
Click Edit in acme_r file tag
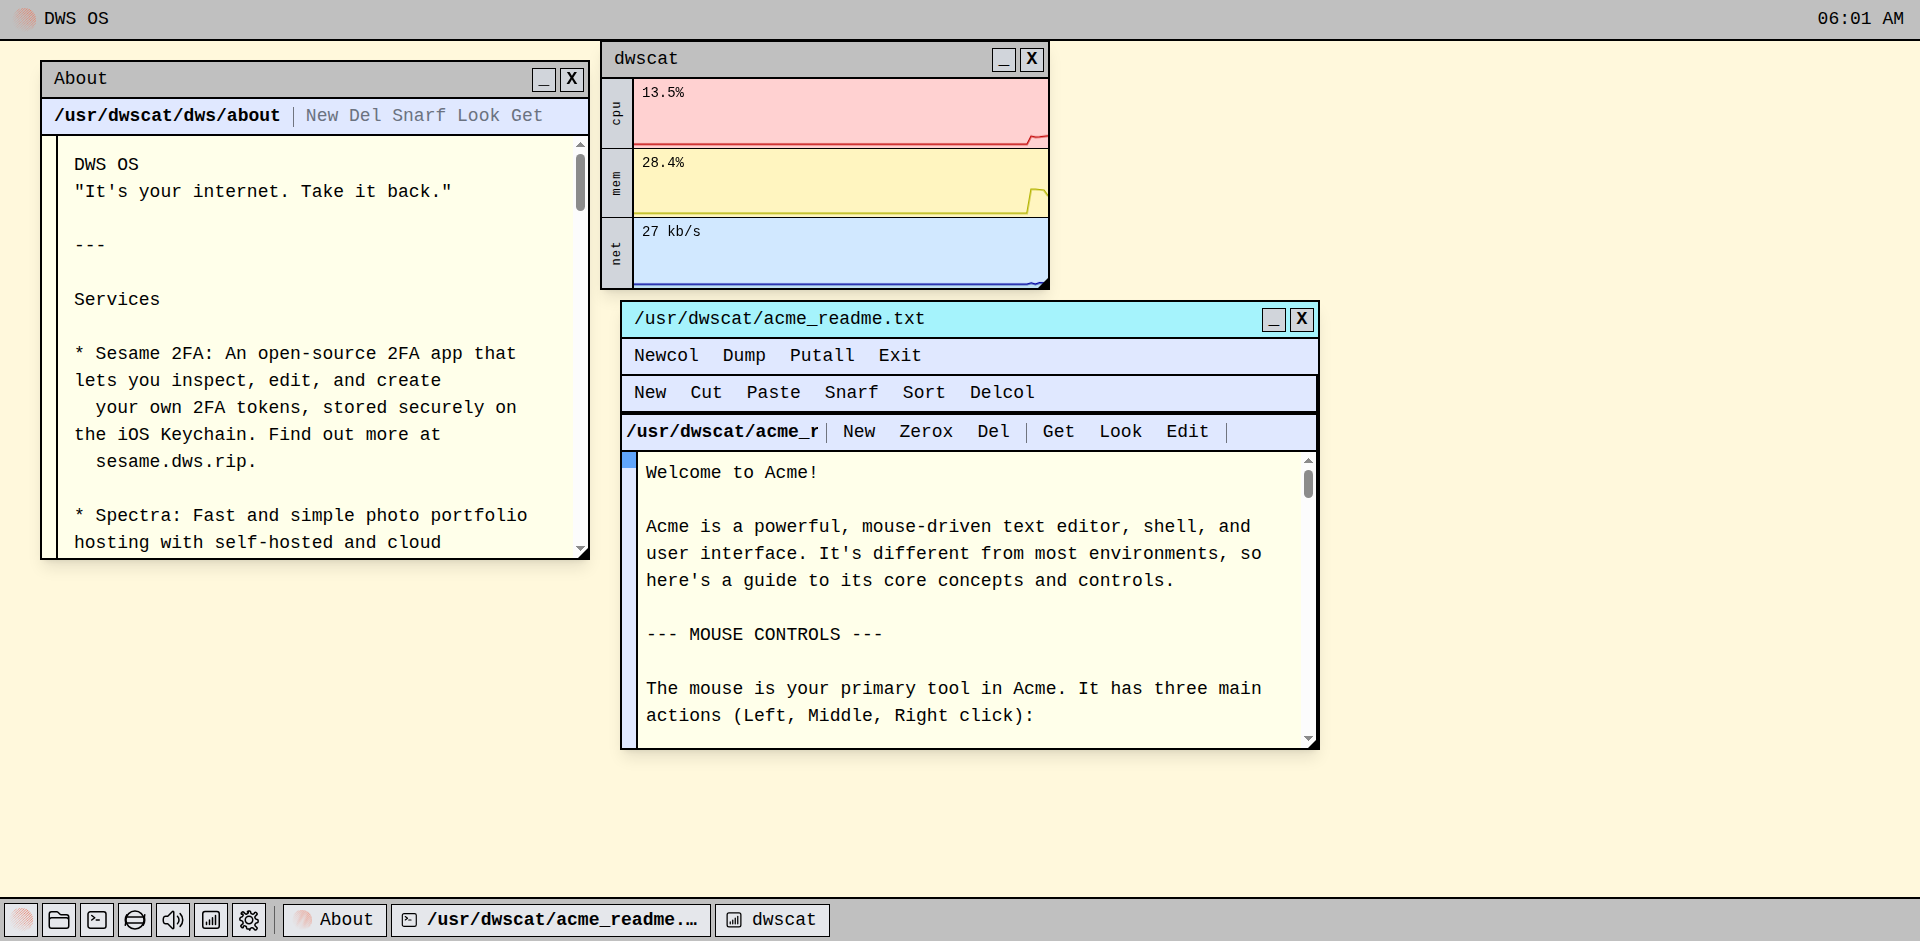click(x=1187, y=432)
